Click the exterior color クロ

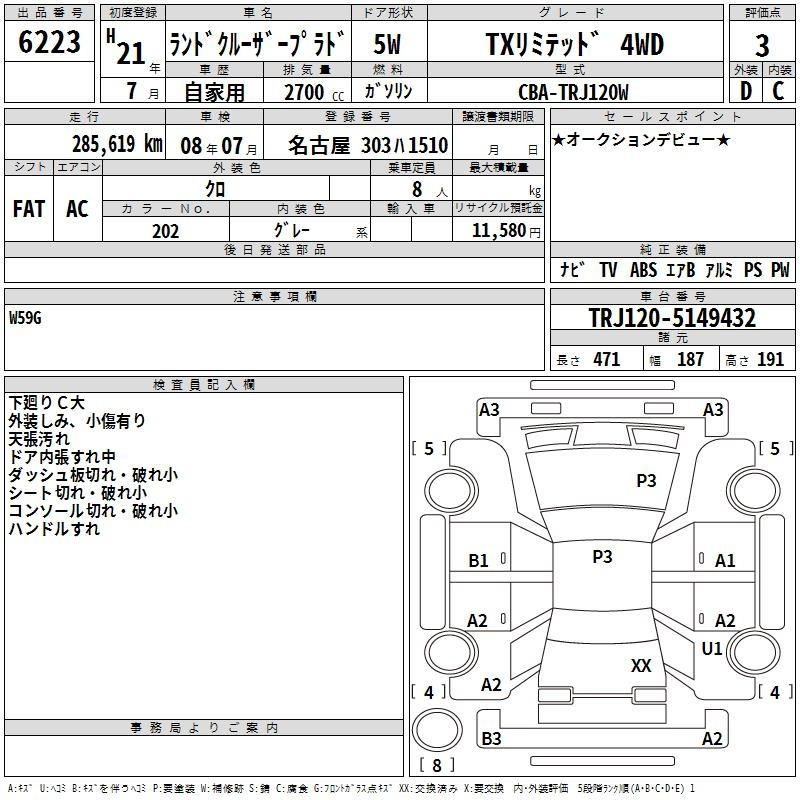point(215,189)
